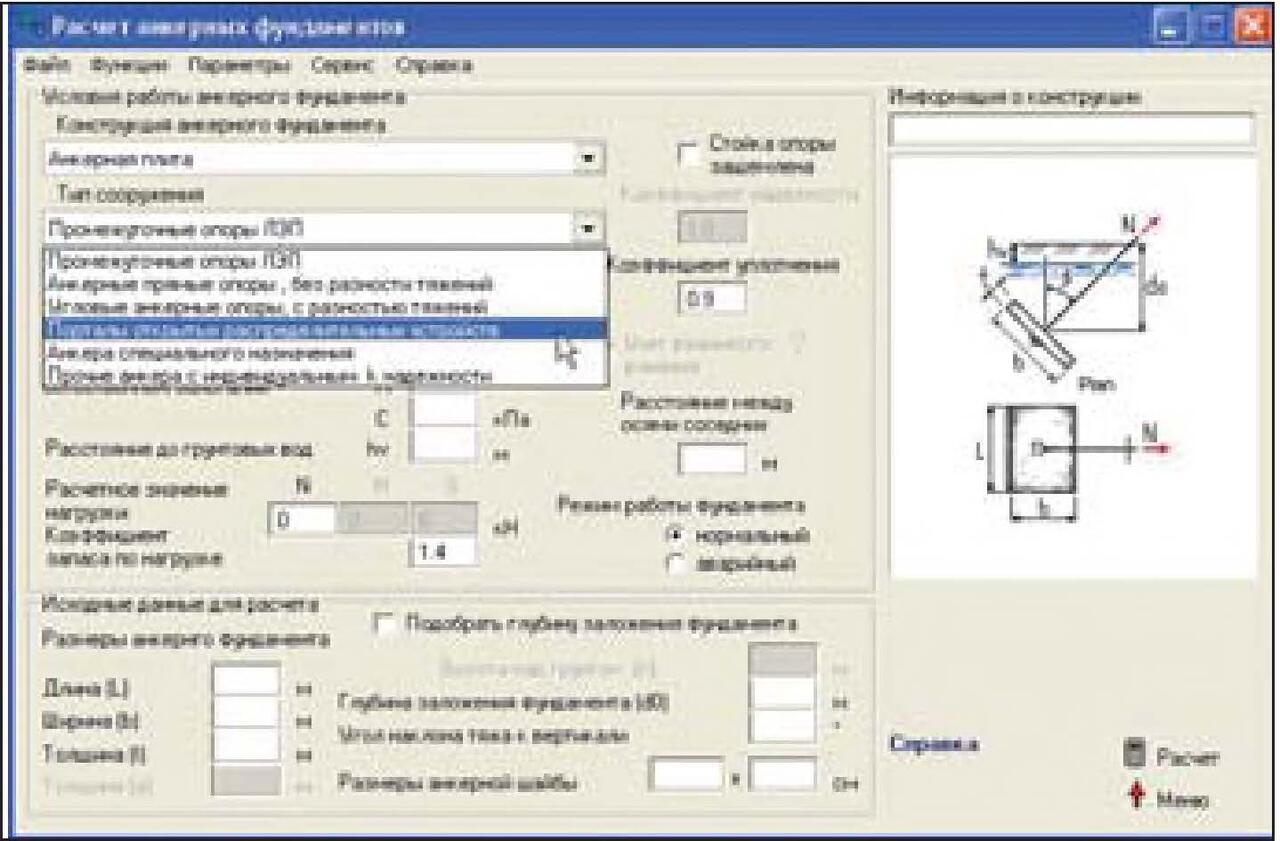Click the Коэффициент уплотнения field showing 0.9
Image resolution: width=1280 pixels, height=841 pixels.
click(x=713, y=299)
